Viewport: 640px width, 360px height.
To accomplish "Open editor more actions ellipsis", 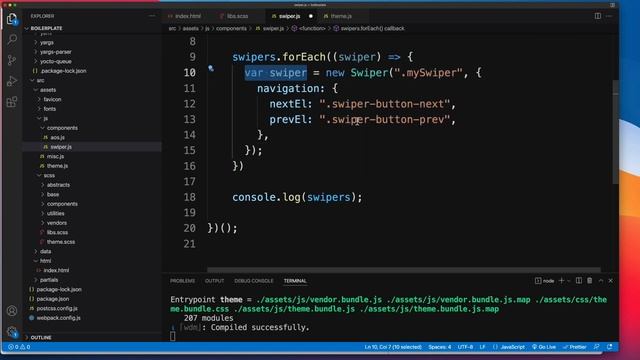I will [609, 16].
